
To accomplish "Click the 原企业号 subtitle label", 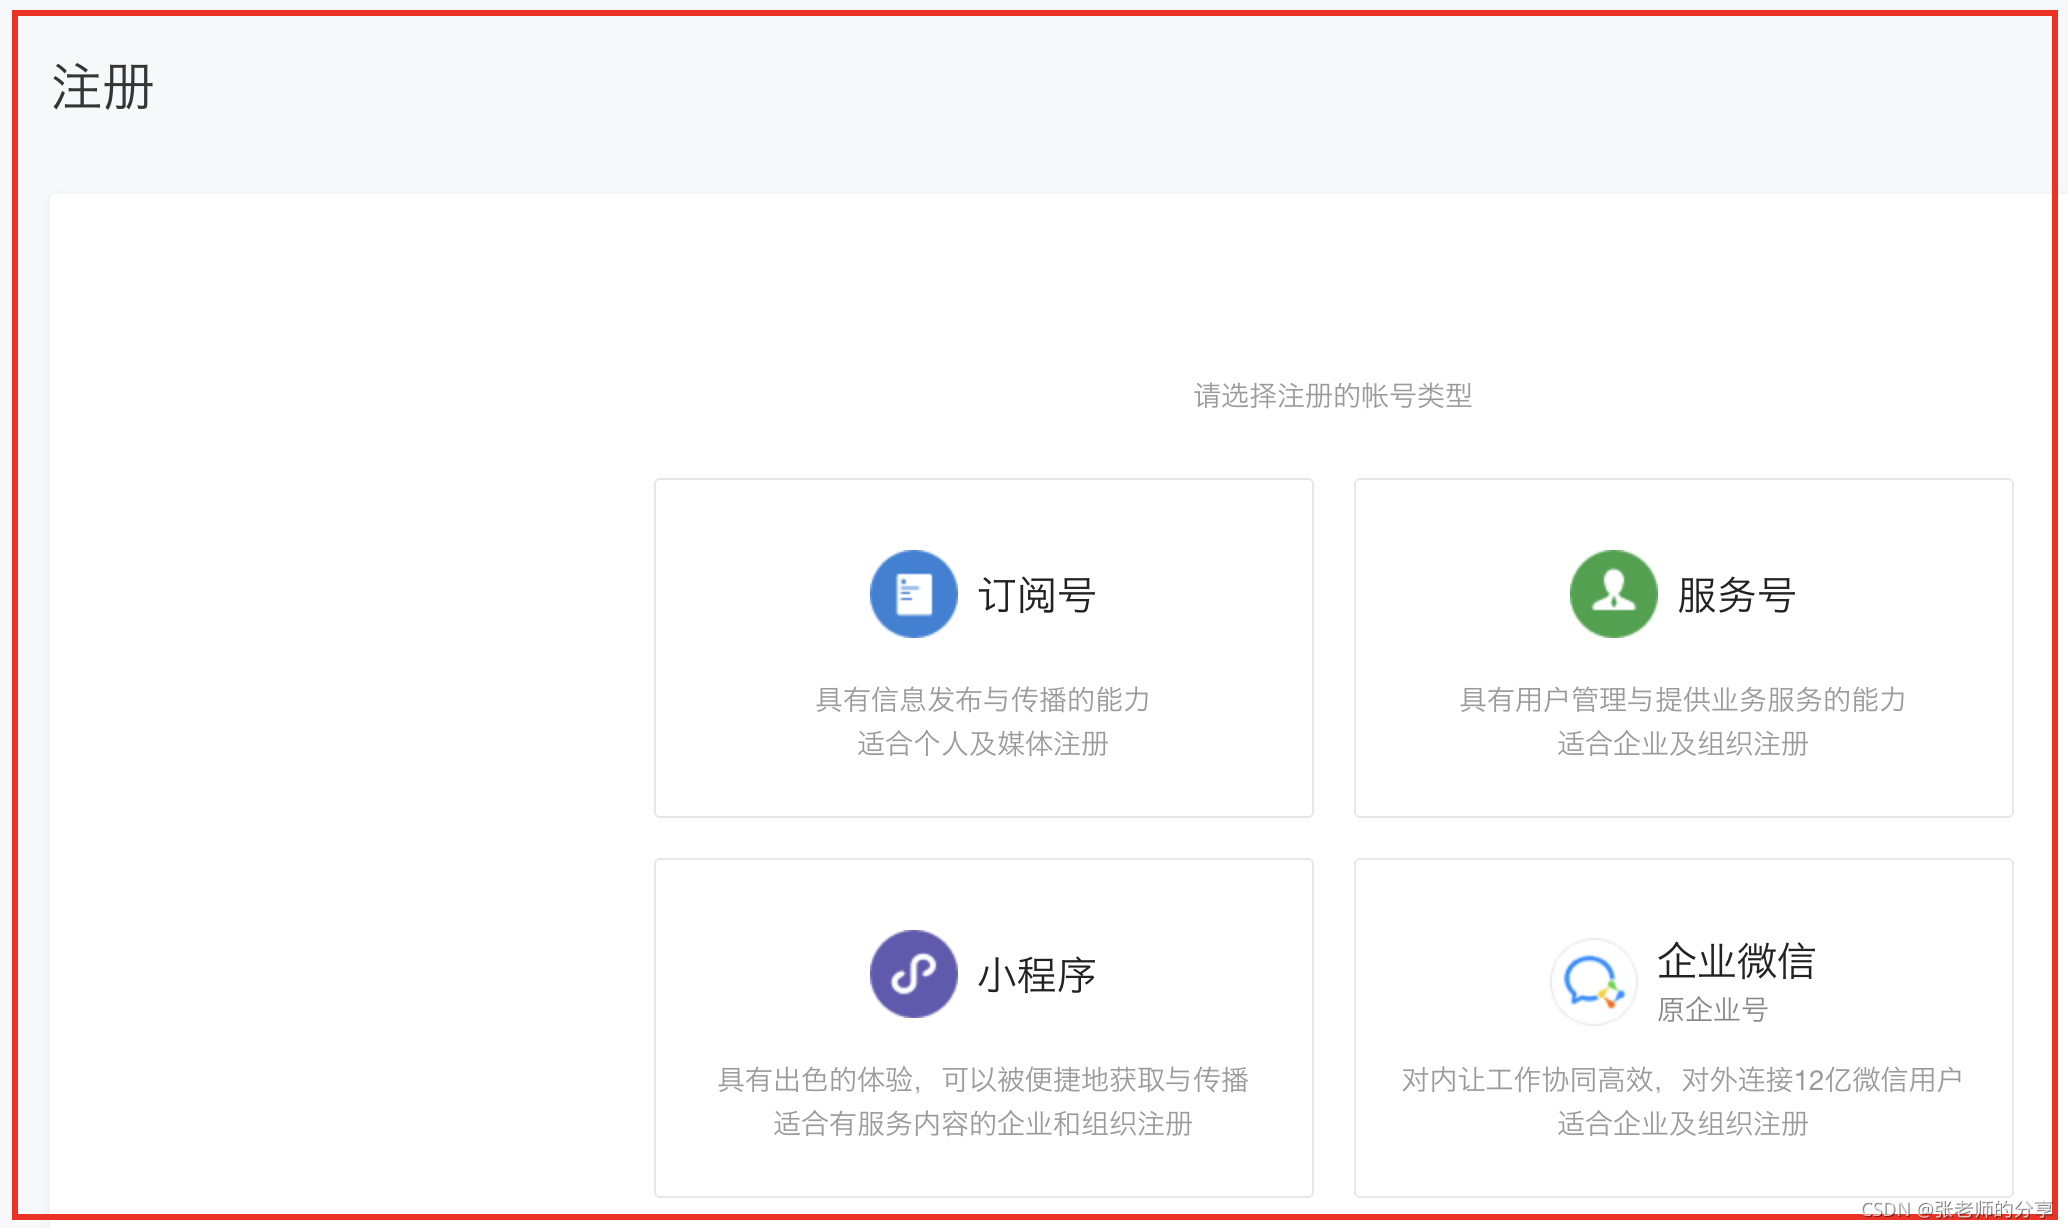I will pos(1712,1010).
